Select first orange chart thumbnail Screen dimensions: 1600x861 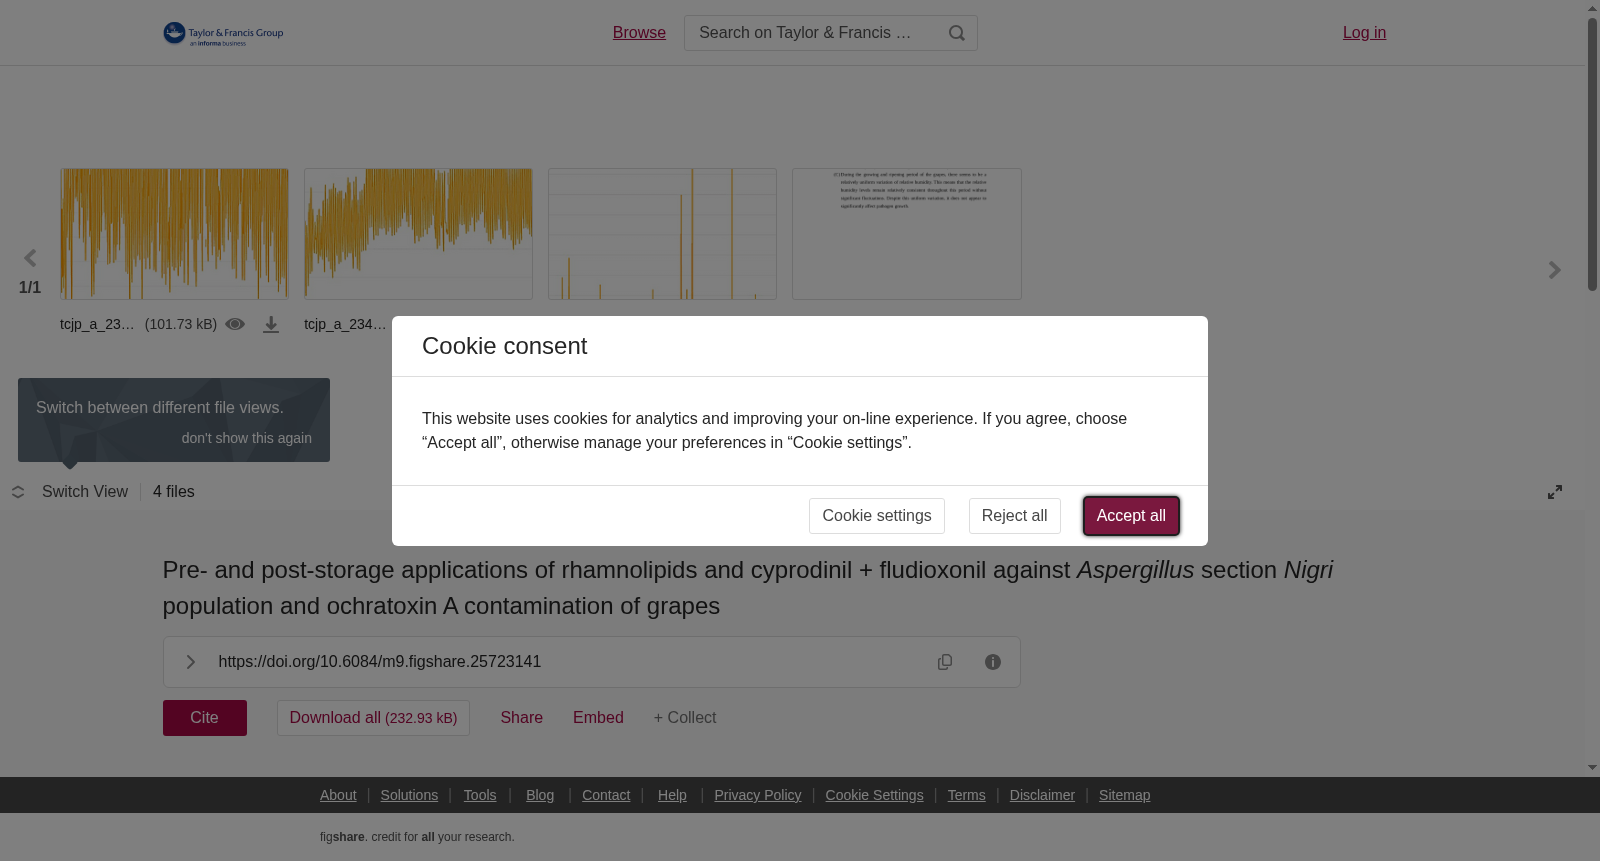point(174,234)
